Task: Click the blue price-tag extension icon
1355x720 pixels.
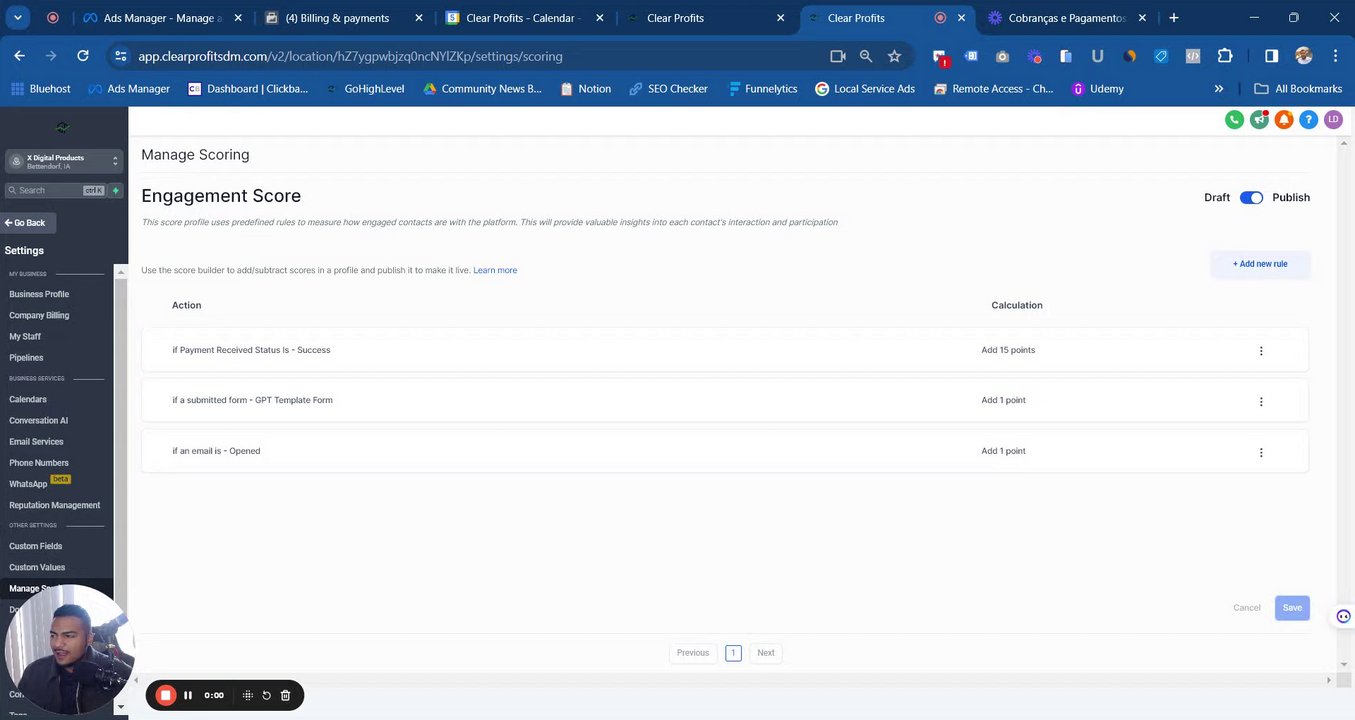Action: pos(1161,56)
